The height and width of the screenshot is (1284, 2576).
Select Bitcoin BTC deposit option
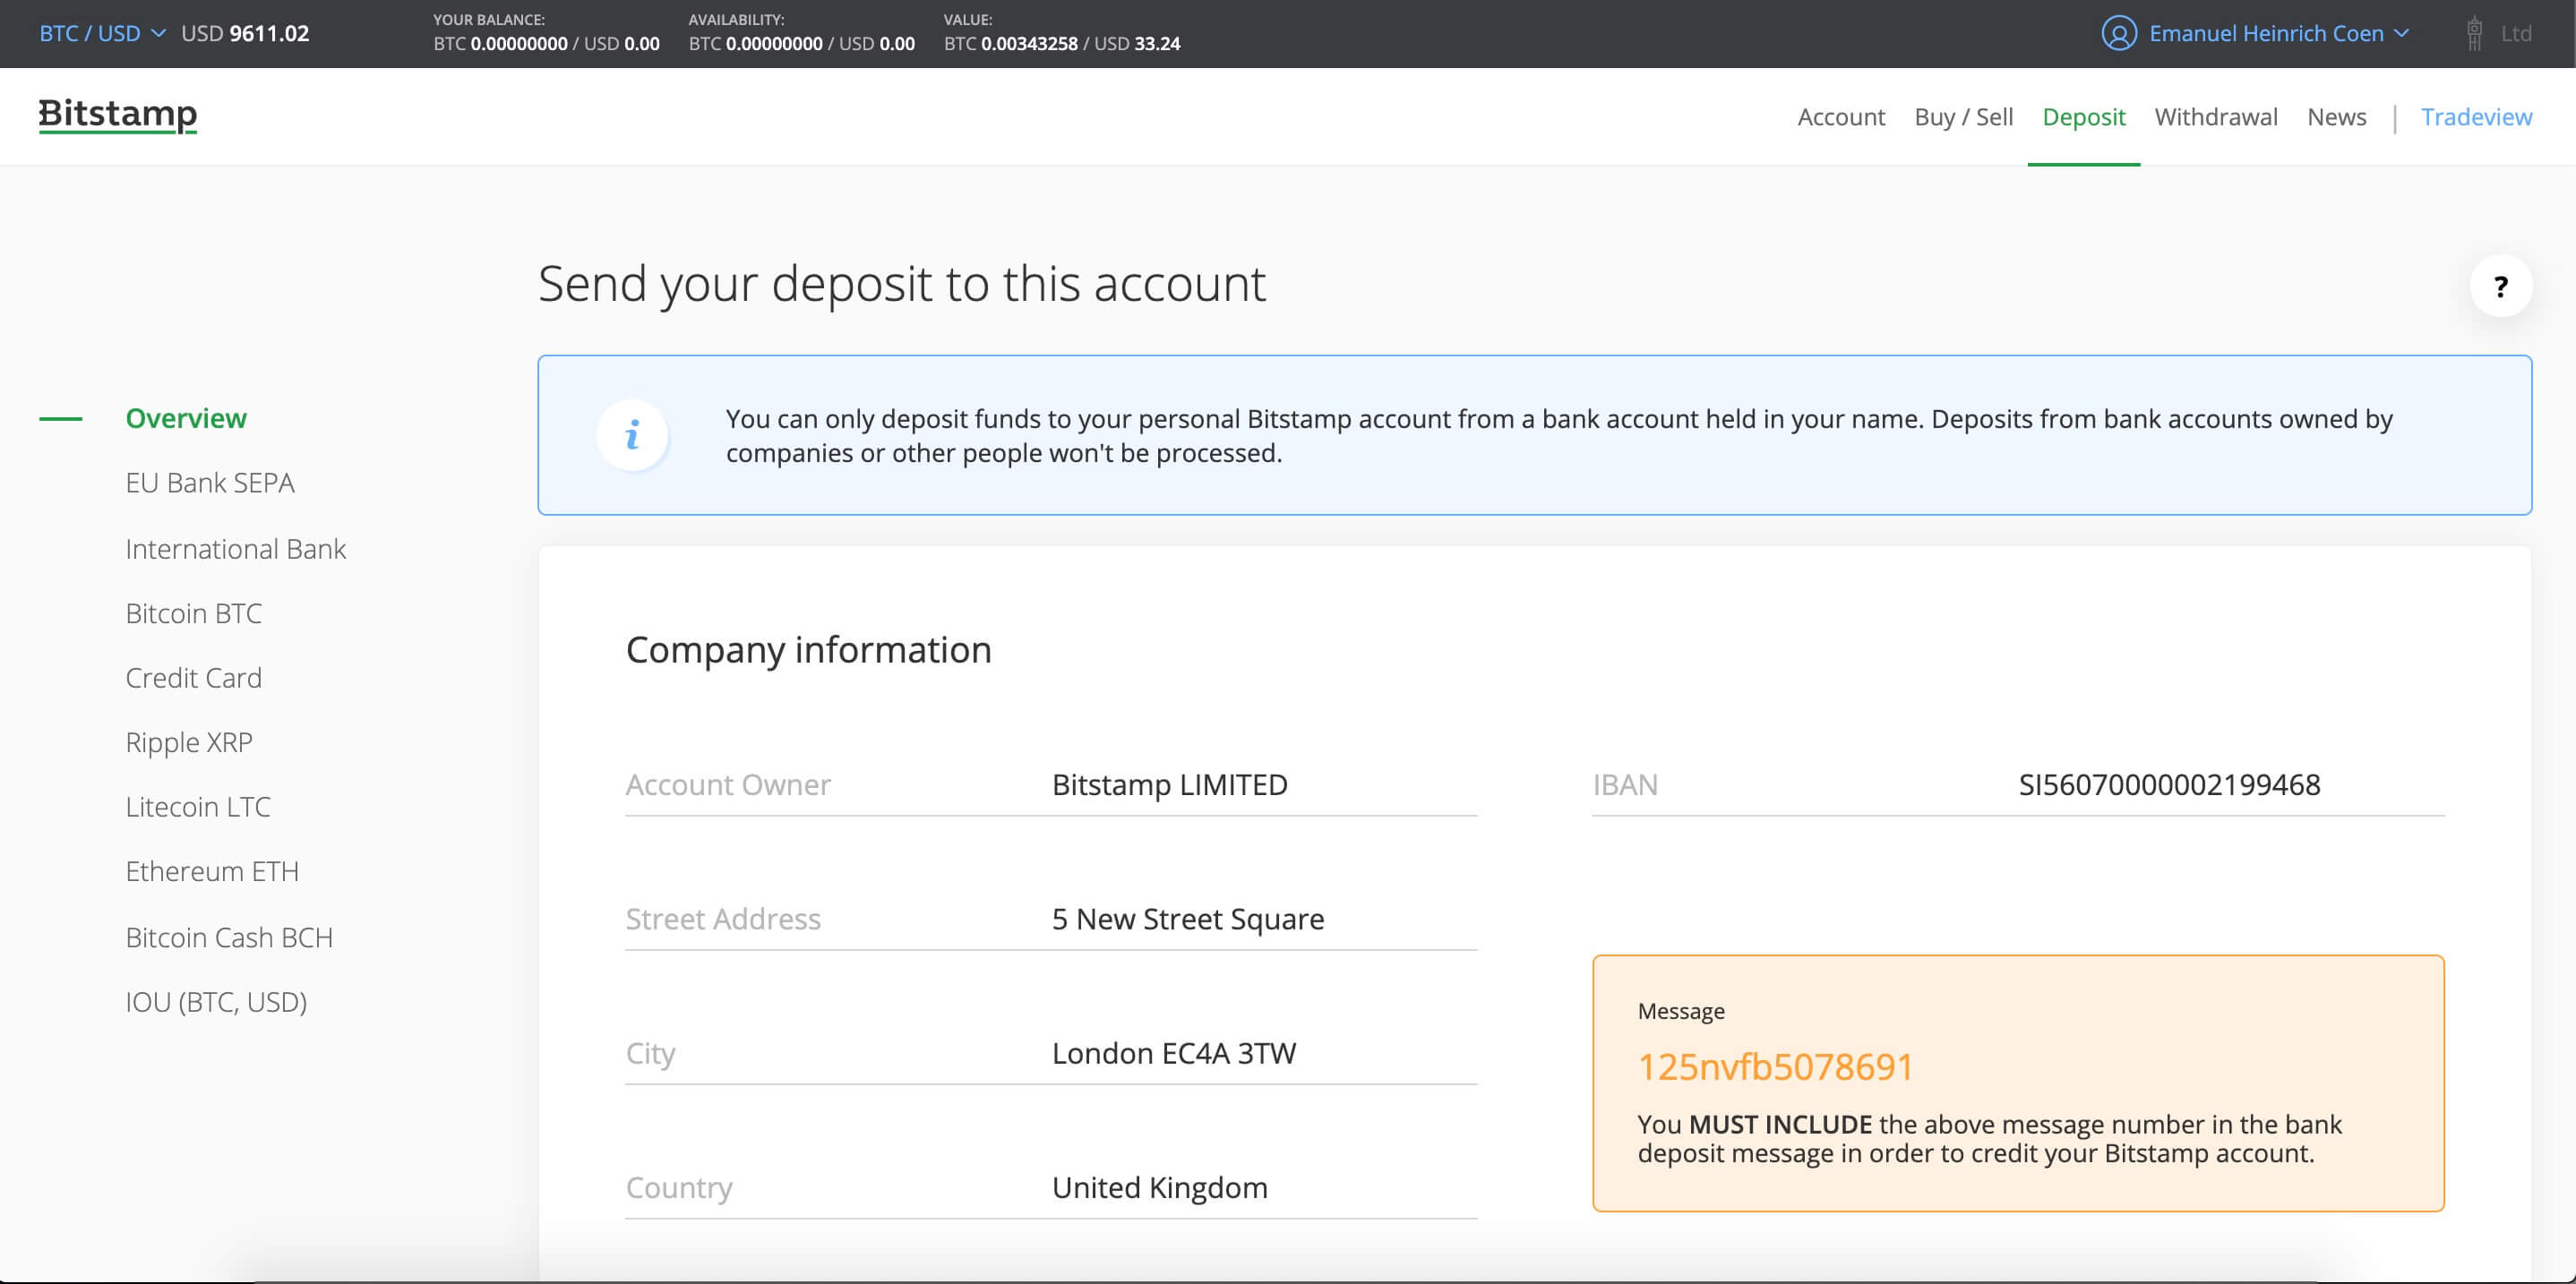coord(194,613)
